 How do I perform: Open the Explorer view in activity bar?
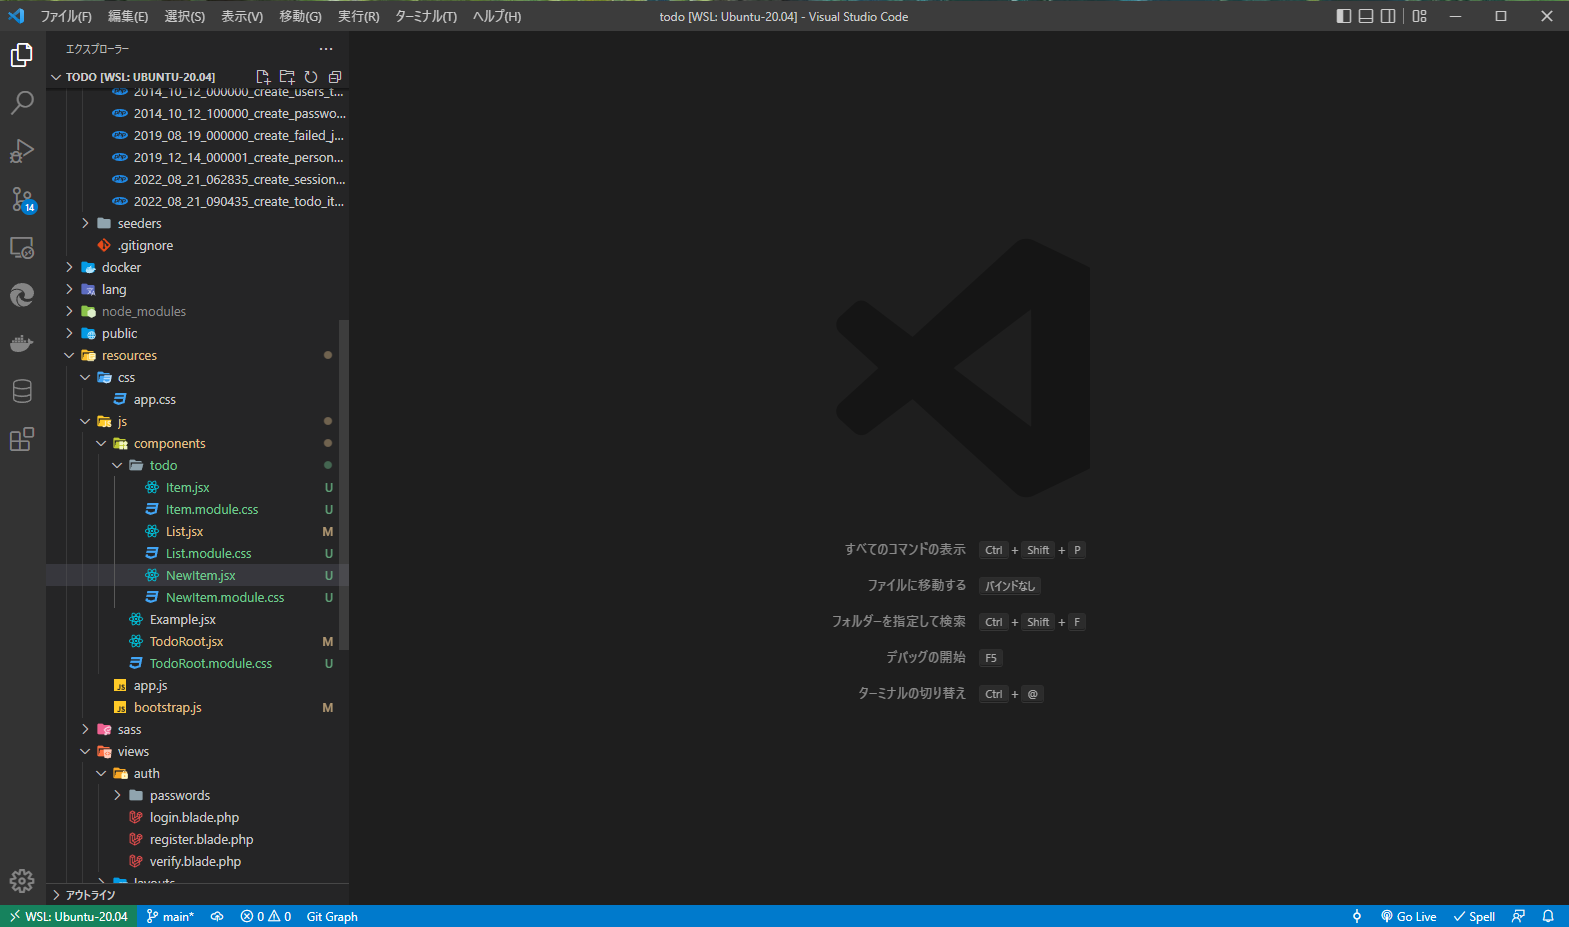(22, 55)
